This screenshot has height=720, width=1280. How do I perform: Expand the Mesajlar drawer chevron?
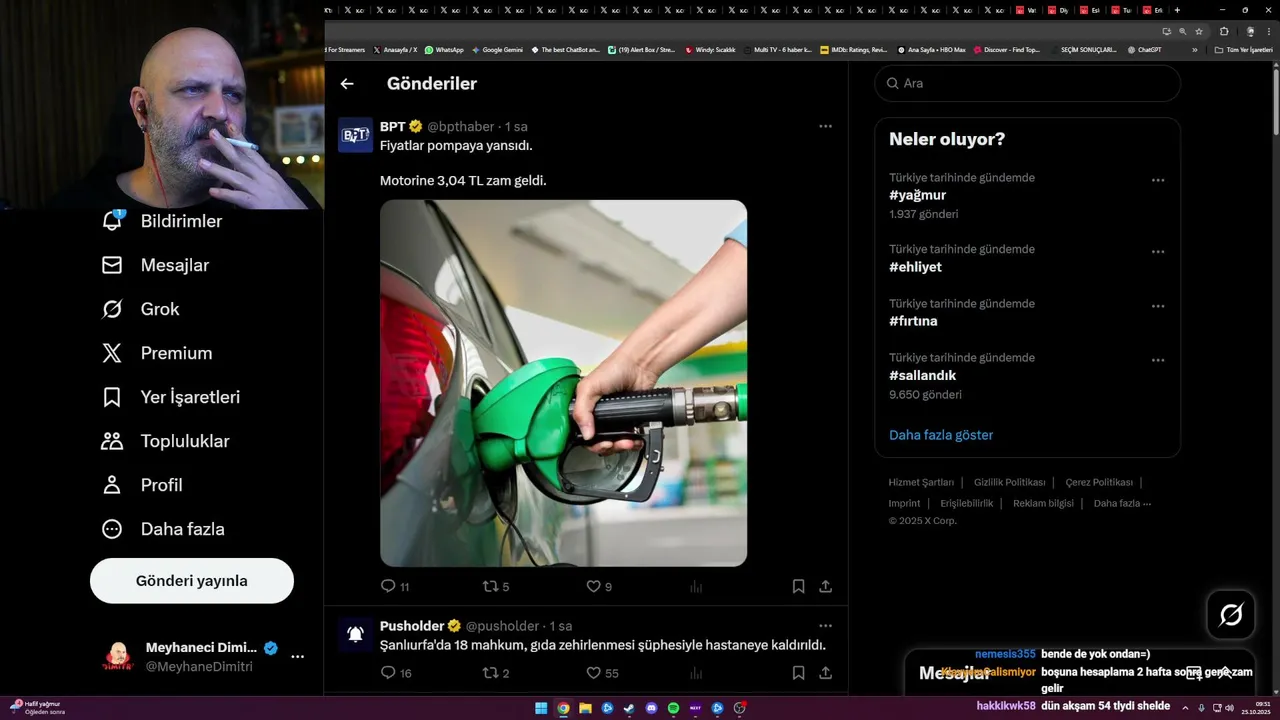[x=1225, y=673]
